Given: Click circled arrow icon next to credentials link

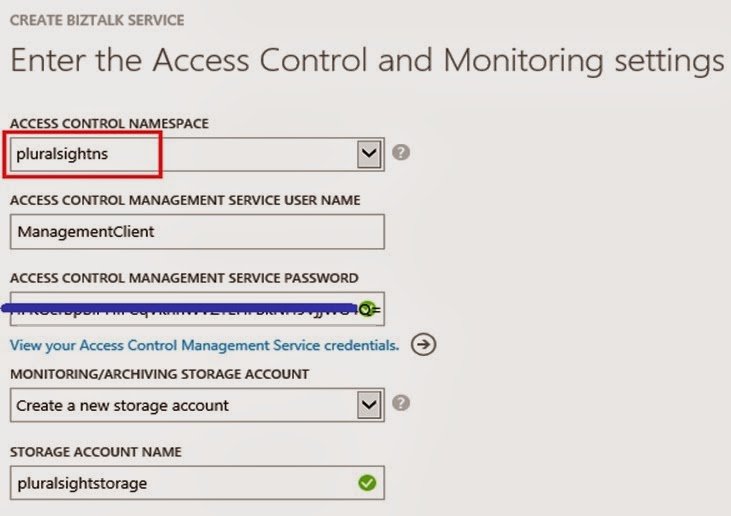Looking at the screenshot, I should tap(424, 345).
